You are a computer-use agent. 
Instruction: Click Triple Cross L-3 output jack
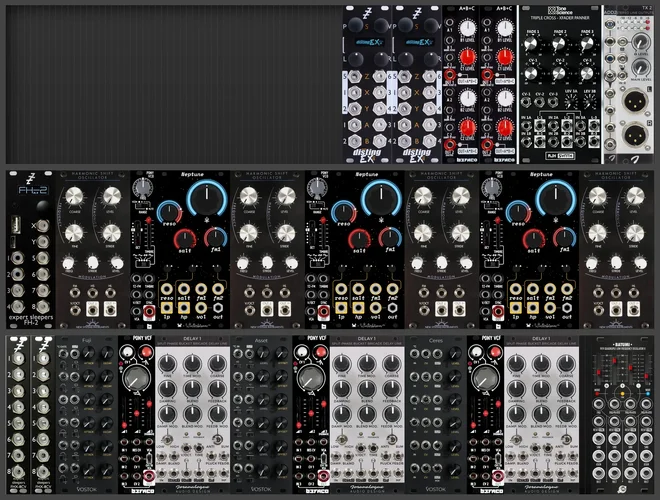point(594,125)
